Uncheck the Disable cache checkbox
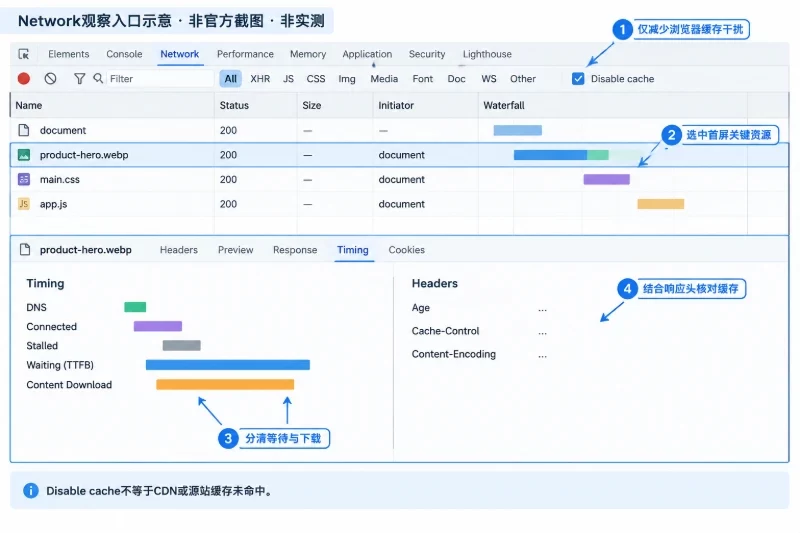The height and width of the screenshot is (533, 800). point(578,79)
